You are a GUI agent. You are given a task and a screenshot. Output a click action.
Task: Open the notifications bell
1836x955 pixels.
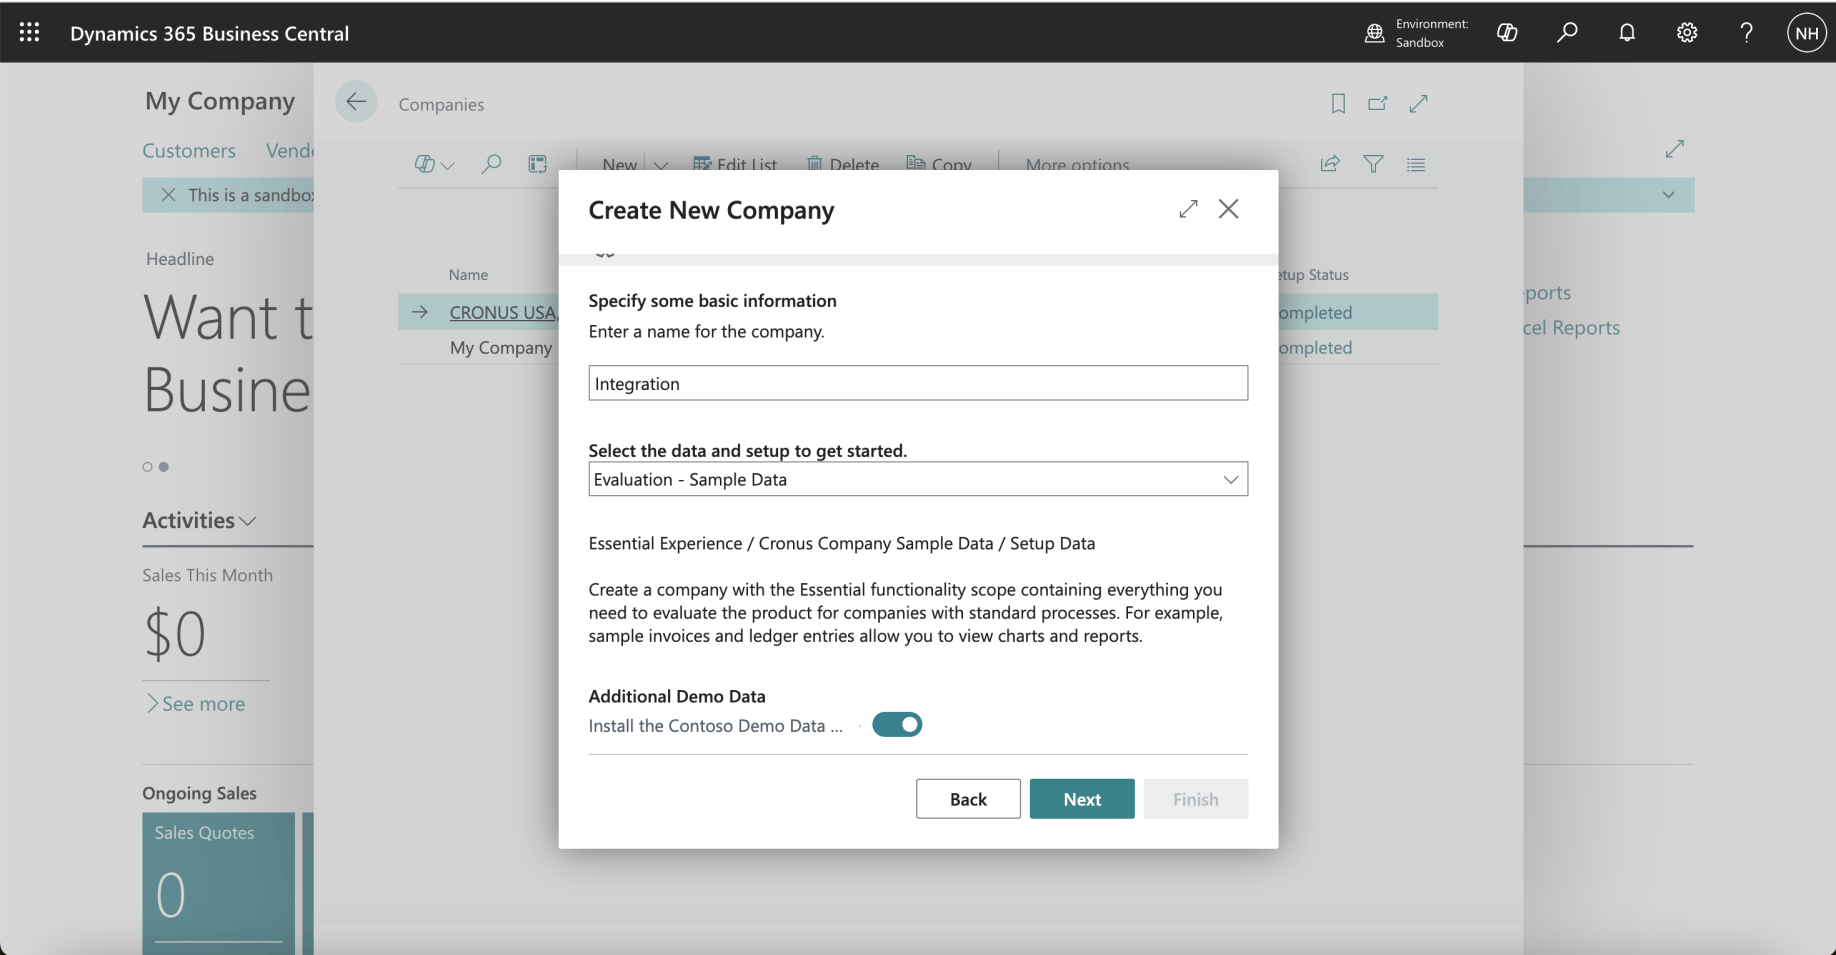pos(1627,33)
